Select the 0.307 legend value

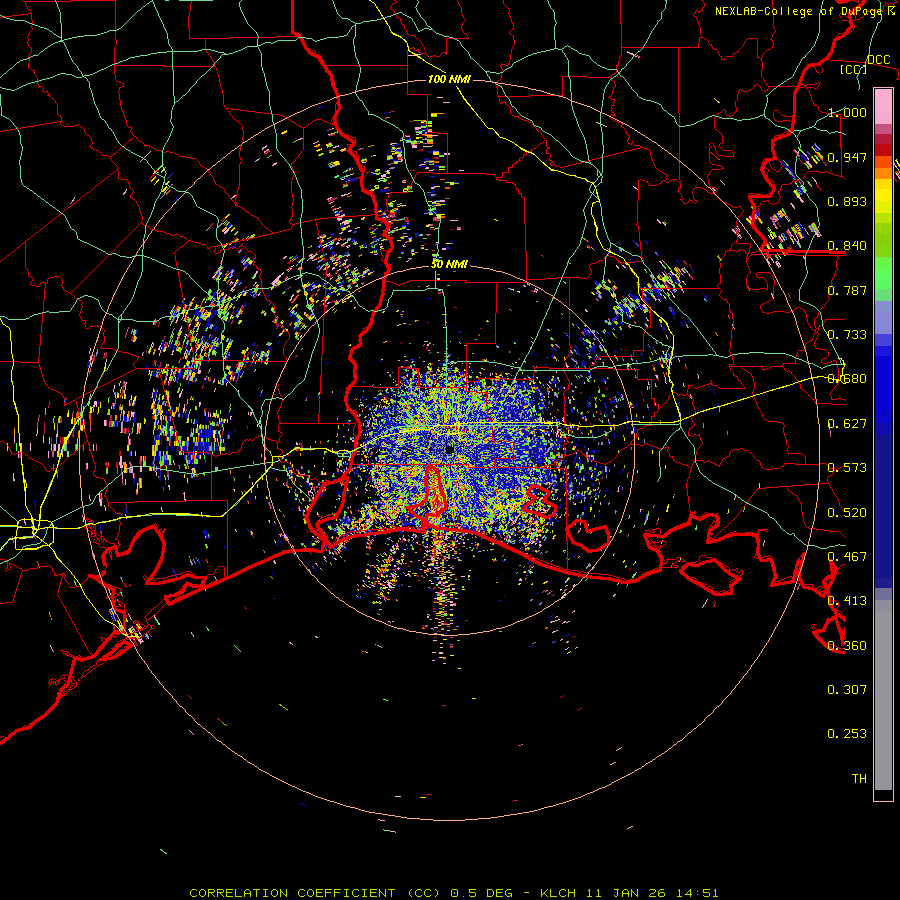pyautogui.click(x=847, y=690)
